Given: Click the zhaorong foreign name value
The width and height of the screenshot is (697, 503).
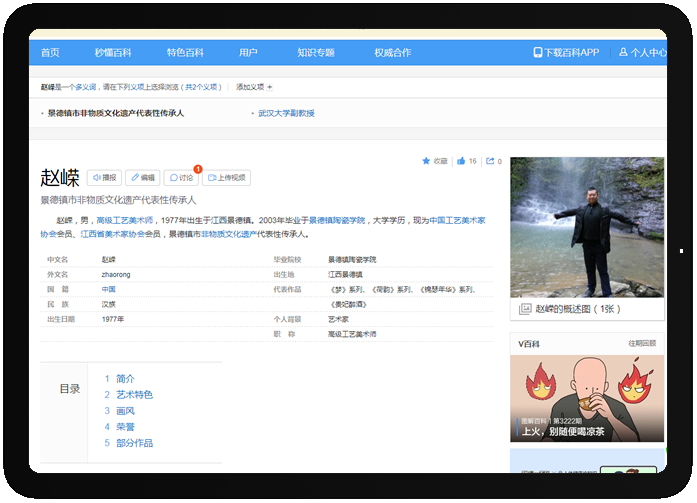Looking at the screenshot, I should (116, 275).
